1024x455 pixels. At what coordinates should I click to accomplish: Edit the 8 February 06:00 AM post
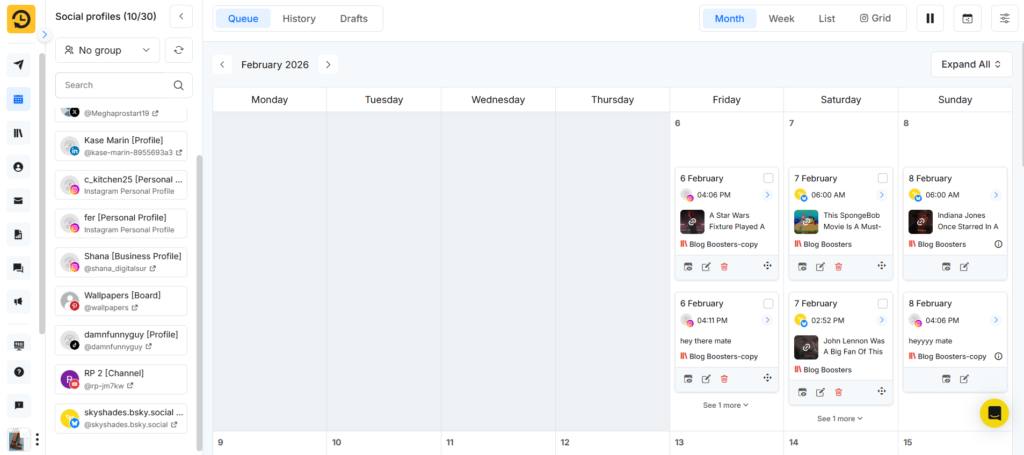[965, 266]
